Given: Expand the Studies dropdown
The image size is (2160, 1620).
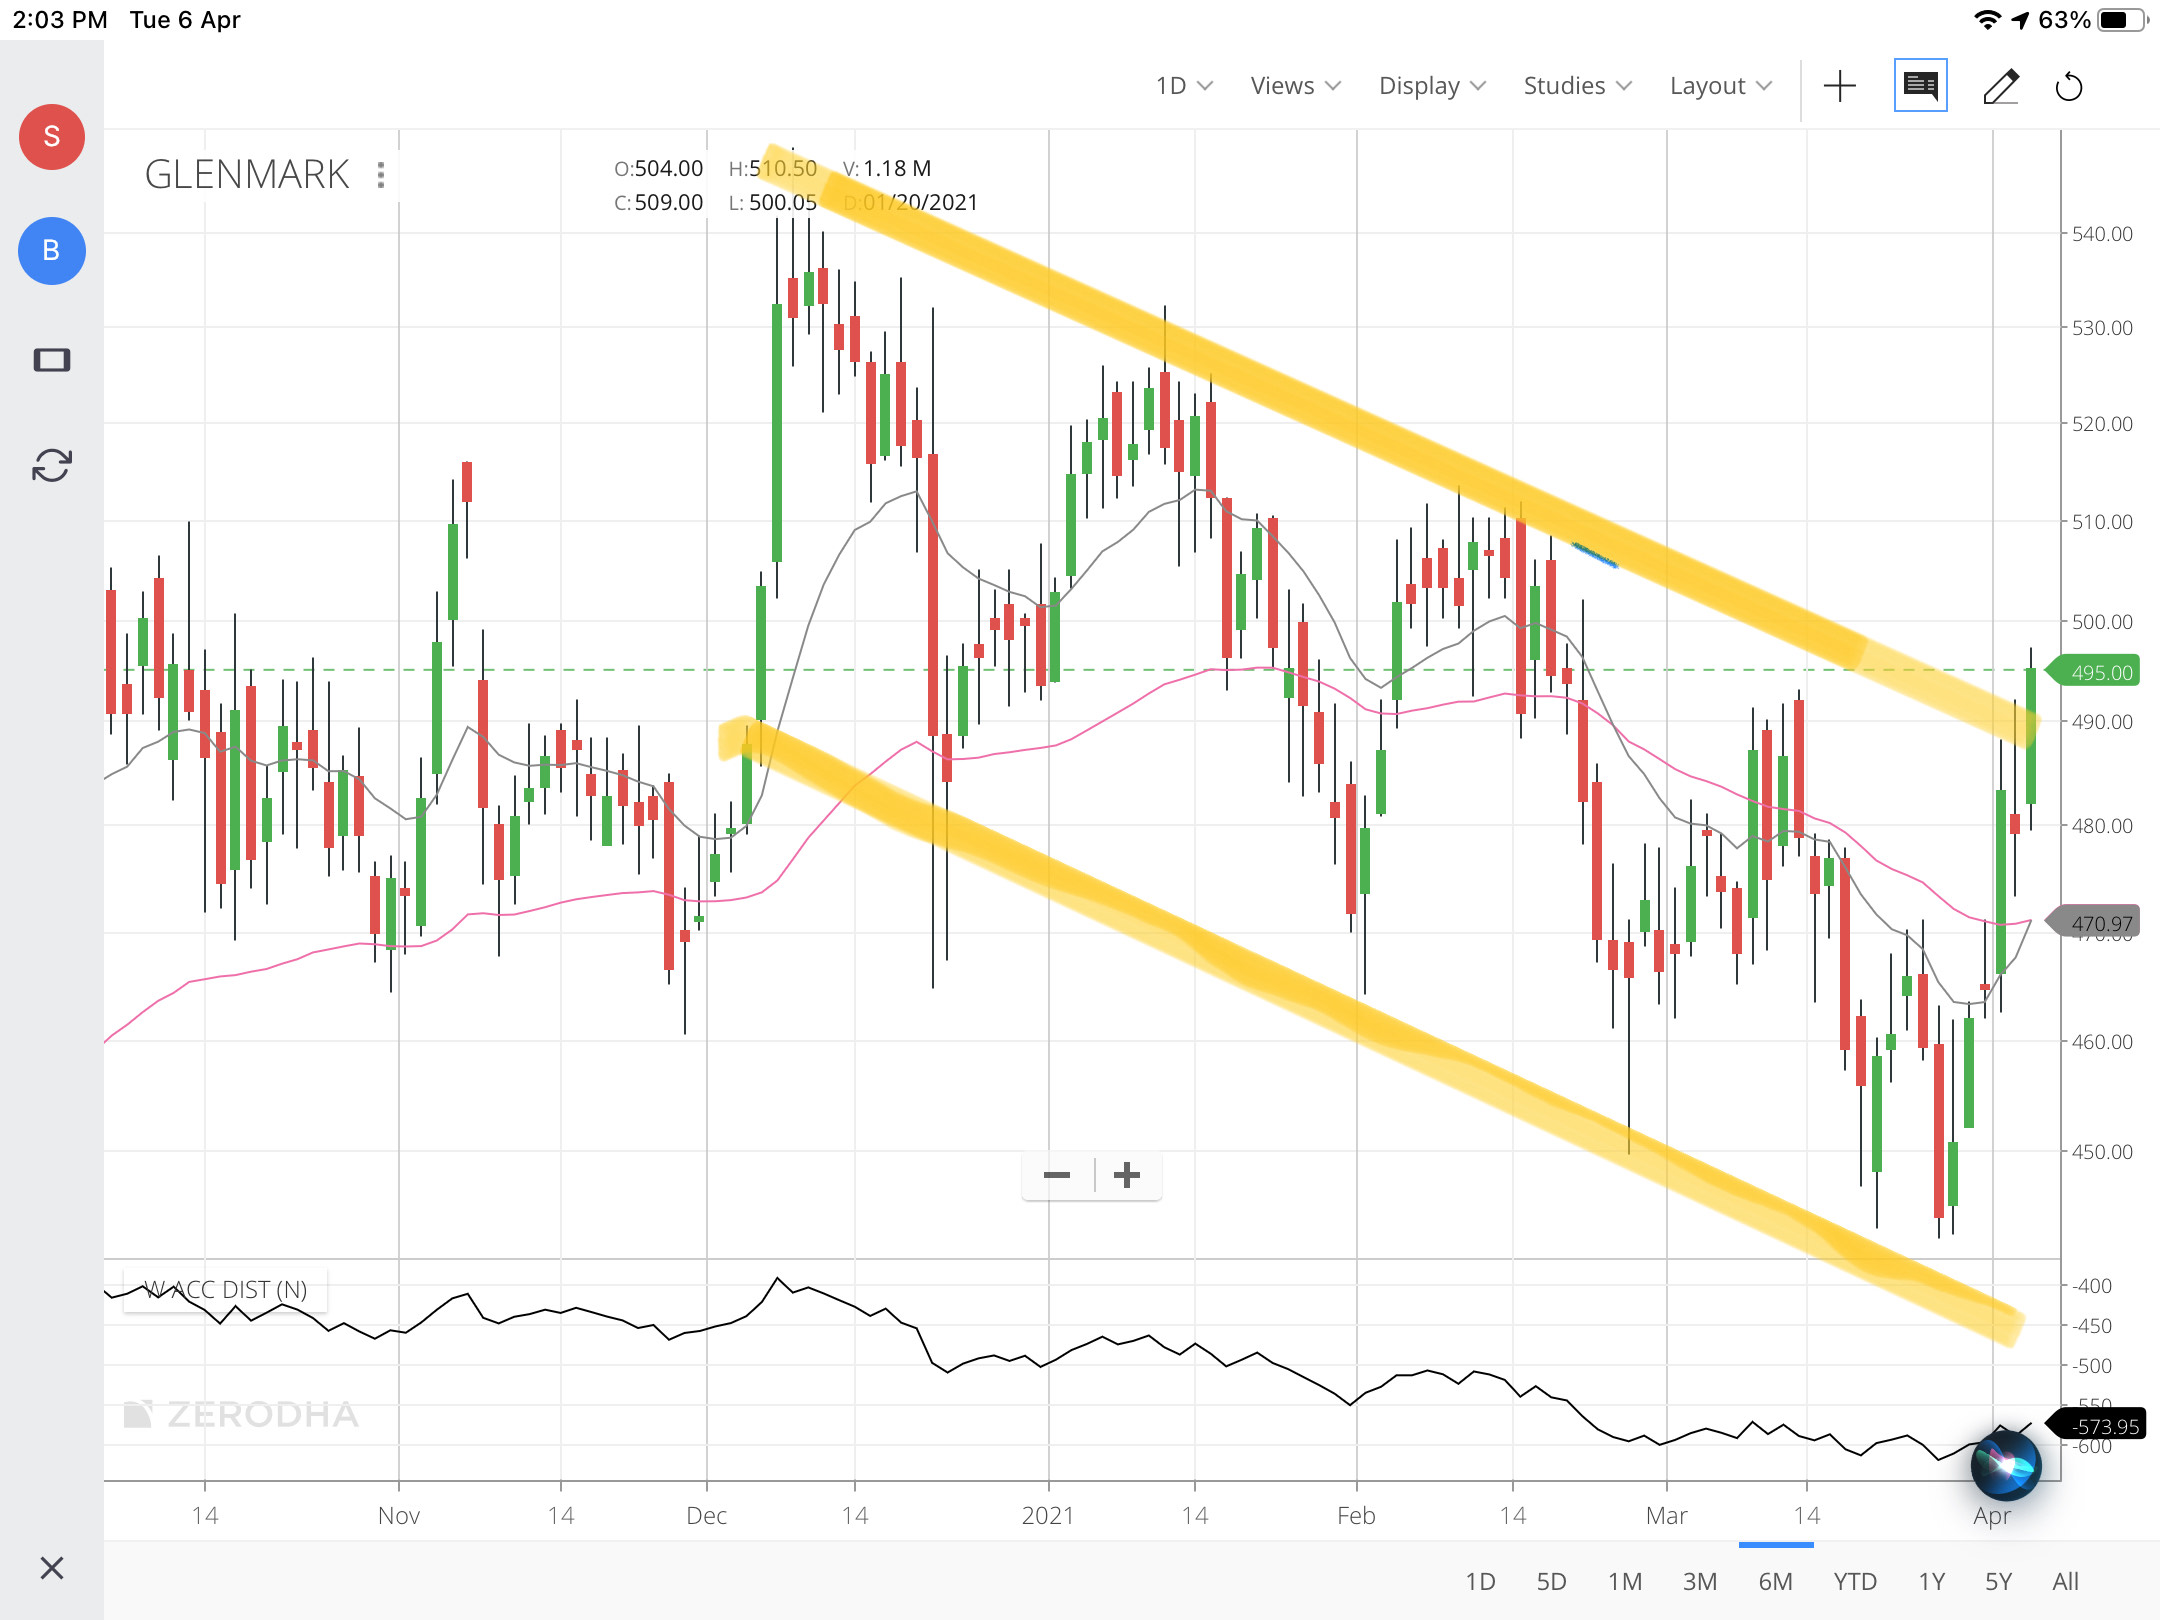Looking at the screenshot, I should pos(1577,86).
